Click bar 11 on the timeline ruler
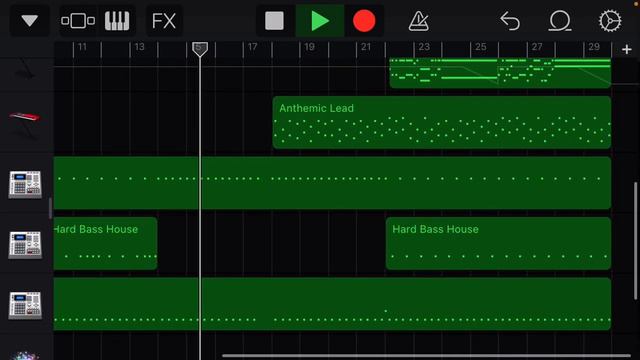This screenshot has width=640, height=360. (x=82, y=47)
